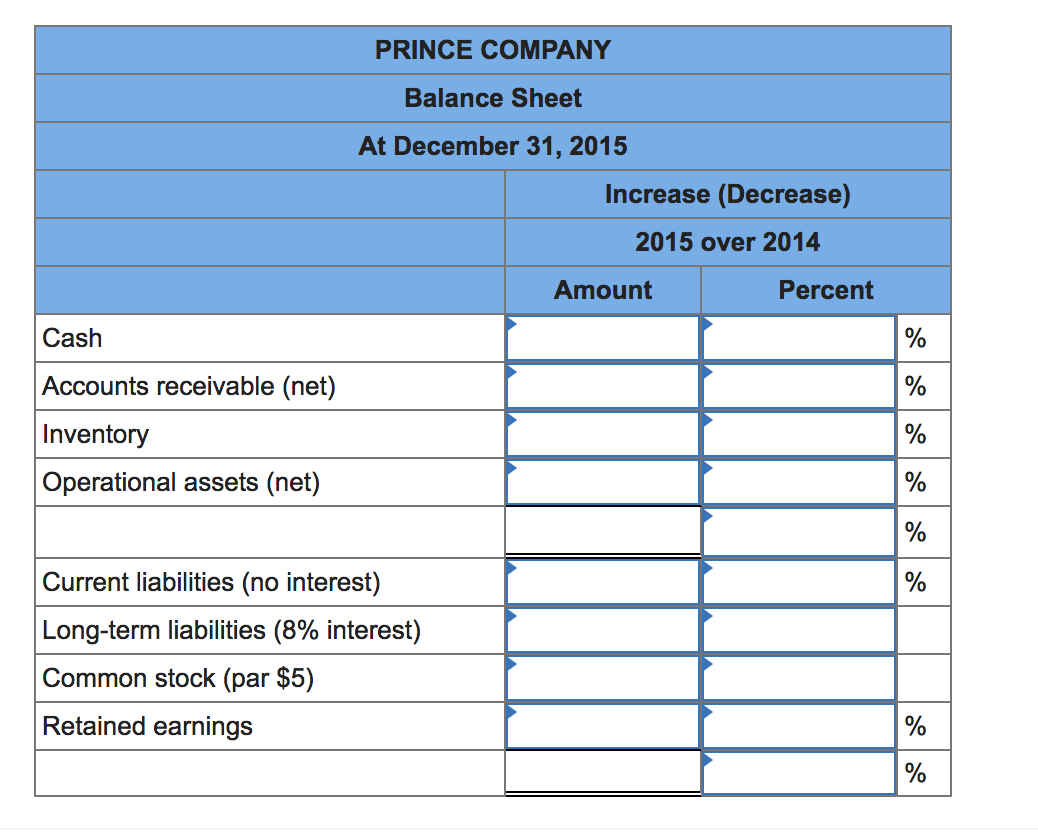Click the Amount field for Cash

[603, 338]
